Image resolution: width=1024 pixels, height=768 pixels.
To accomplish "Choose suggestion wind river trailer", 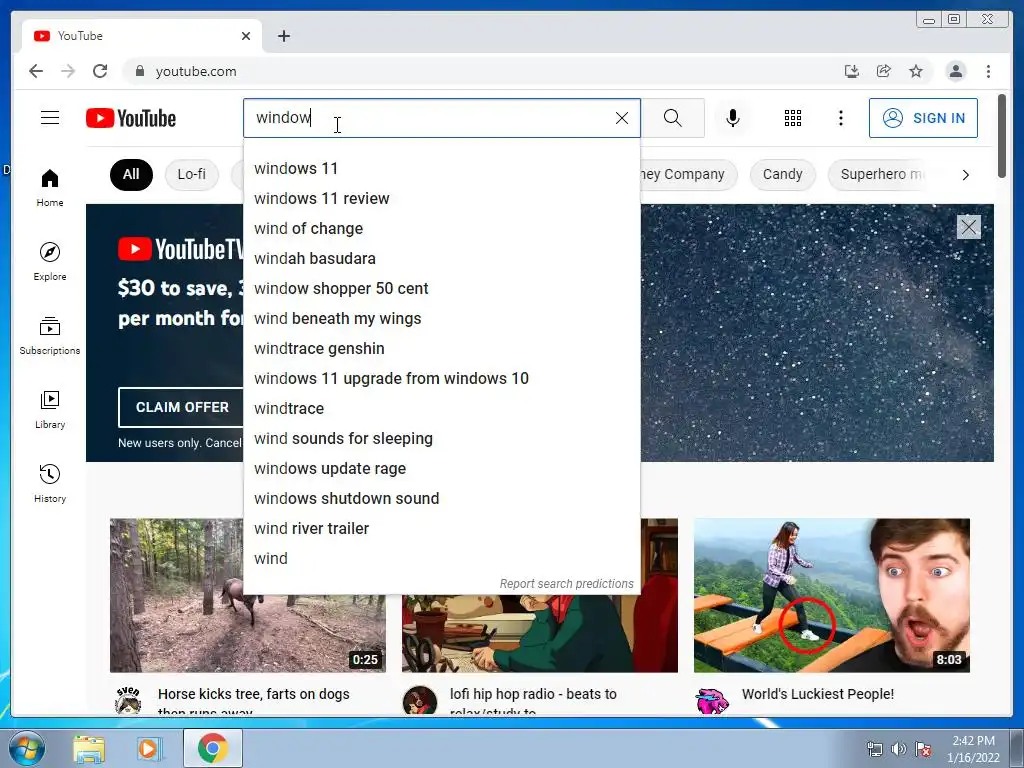I will point(441,529).
